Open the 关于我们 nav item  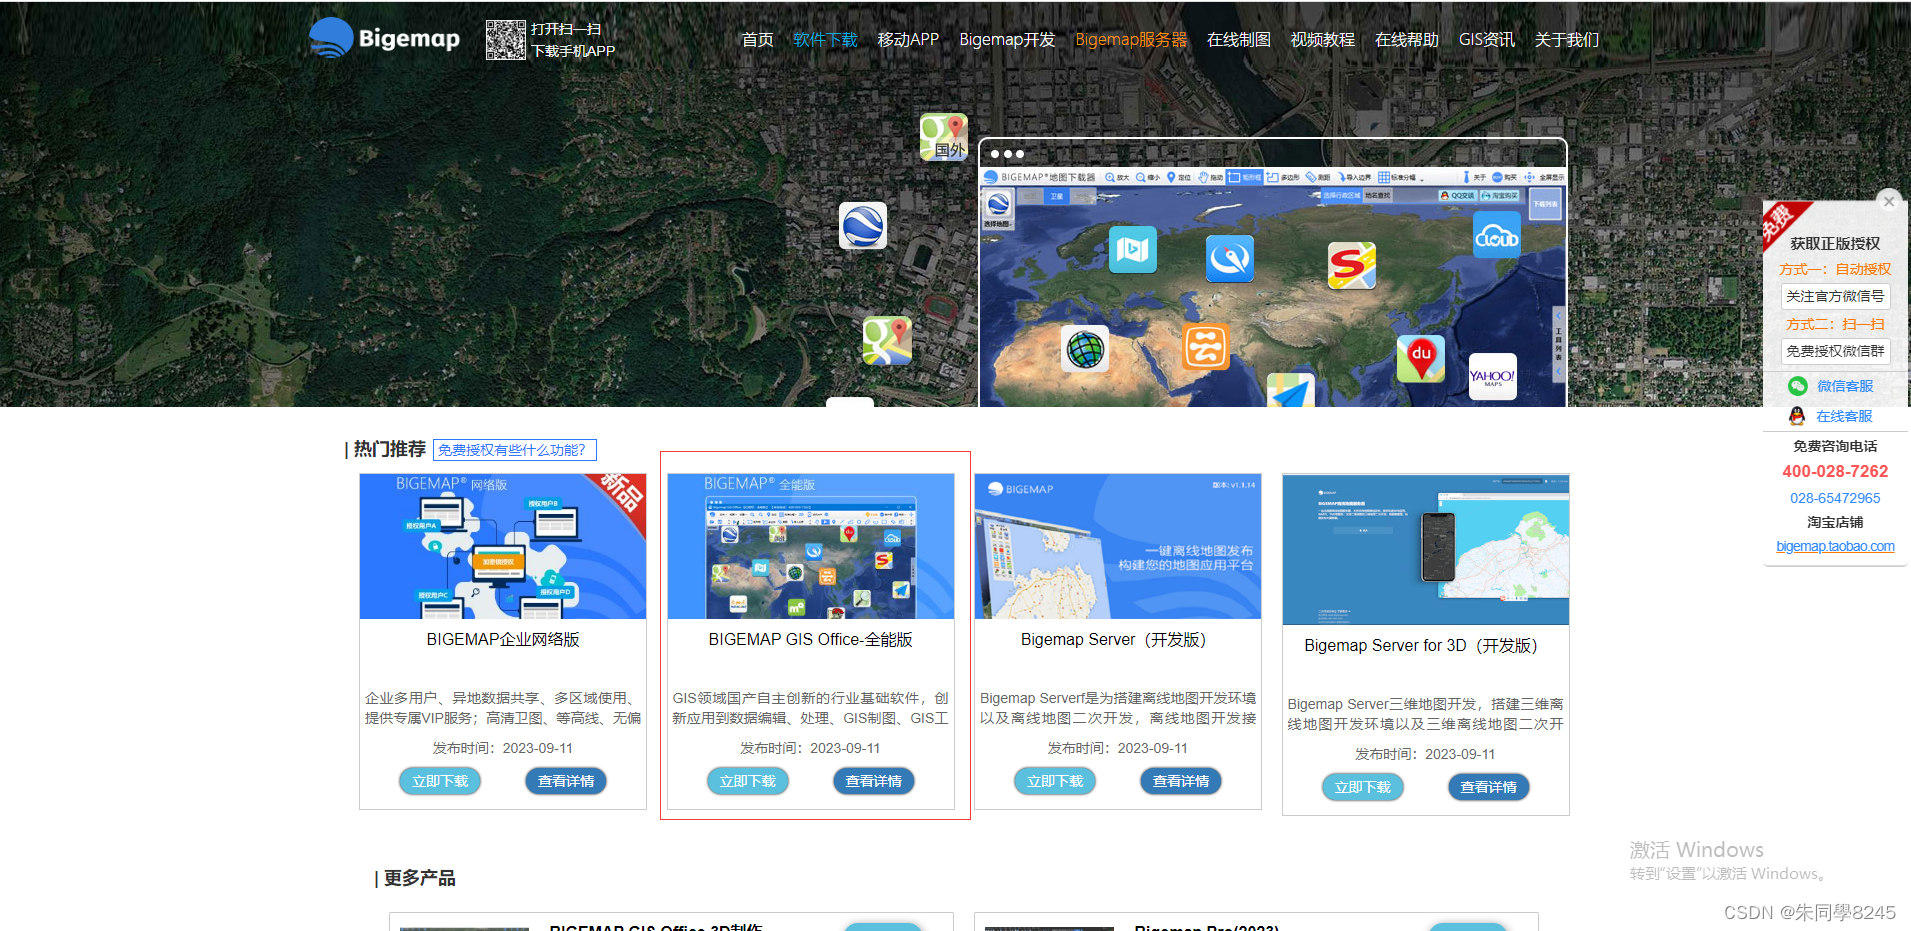(x=1567, y=39)
